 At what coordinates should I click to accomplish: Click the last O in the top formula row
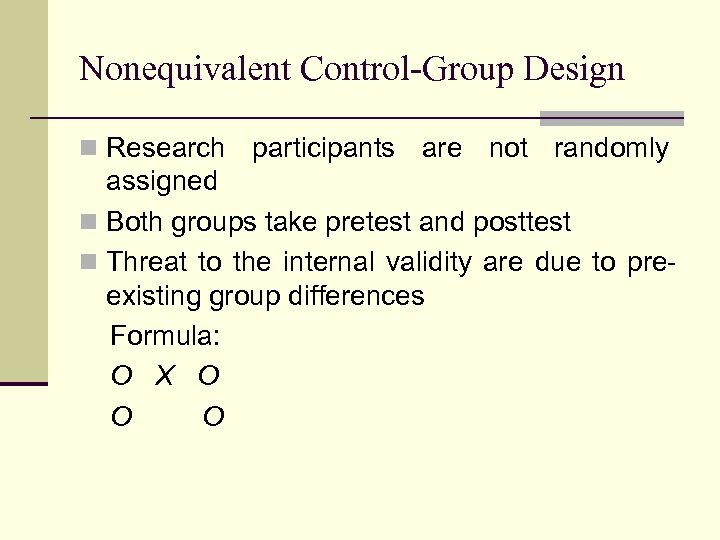click(209, 376)
